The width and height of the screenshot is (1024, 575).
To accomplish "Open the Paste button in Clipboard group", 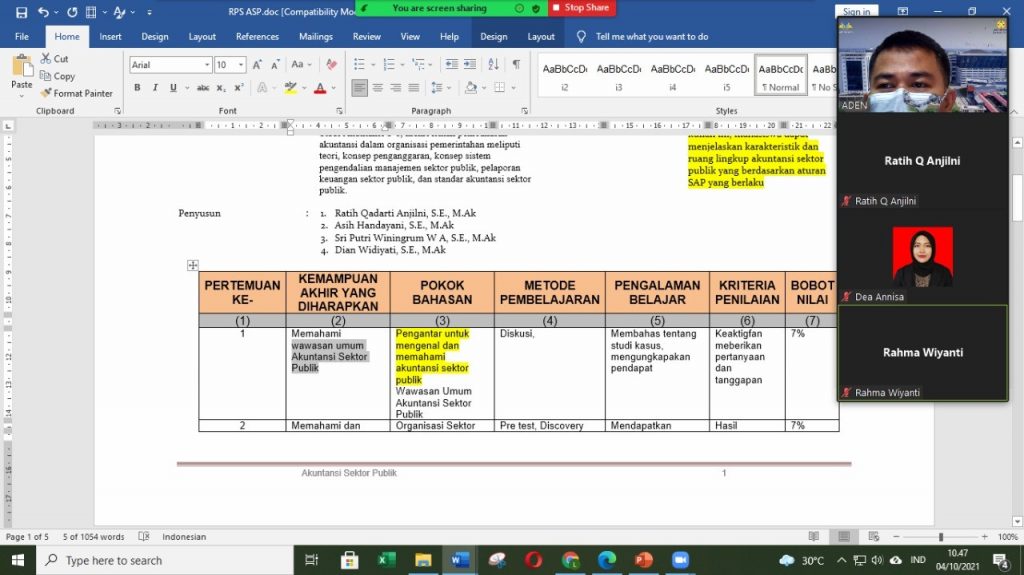I will [22, 76].
